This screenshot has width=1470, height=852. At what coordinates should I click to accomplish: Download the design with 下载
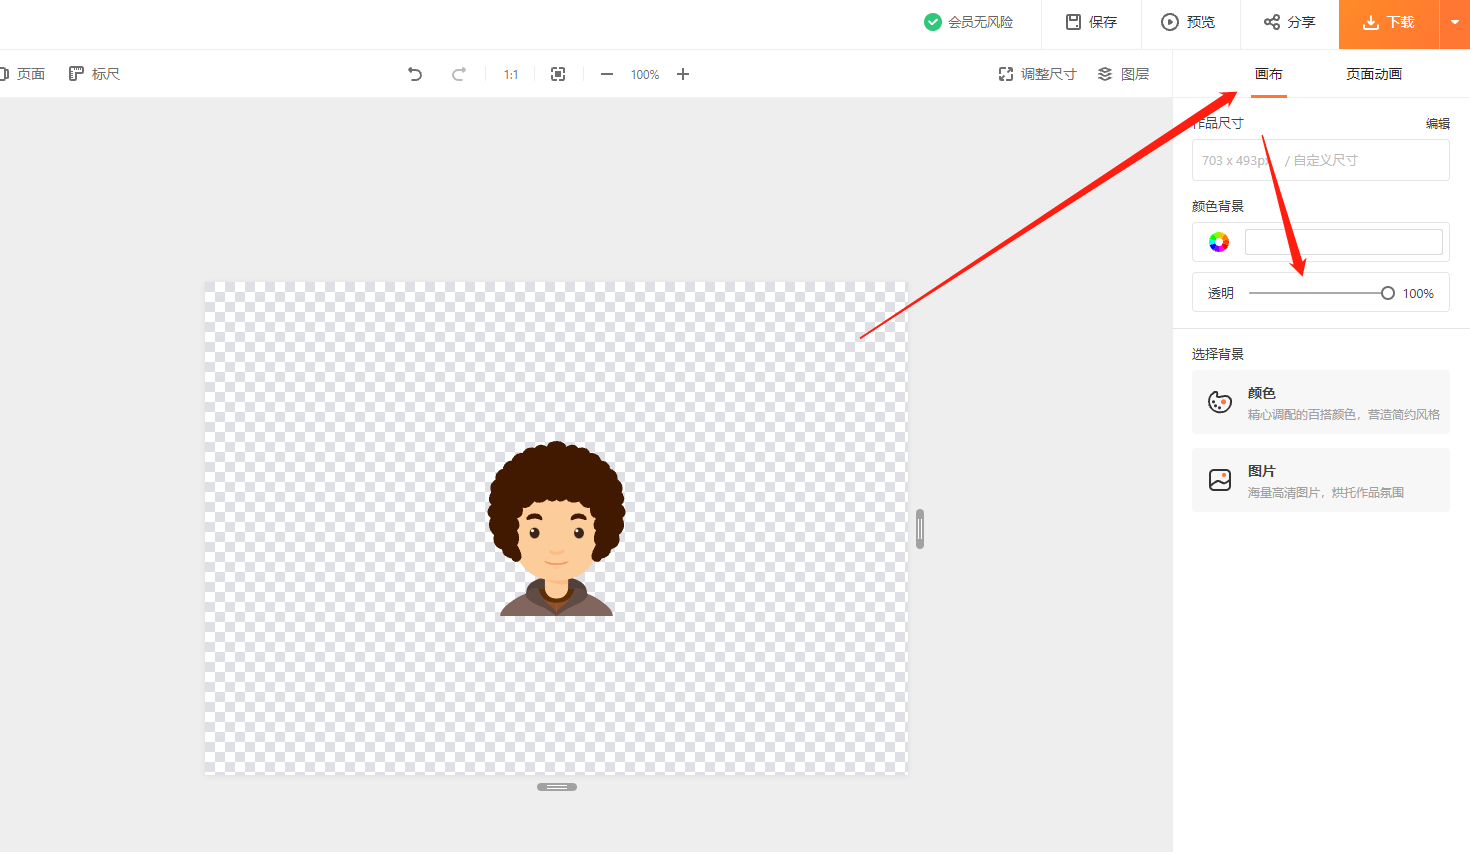1389,22
